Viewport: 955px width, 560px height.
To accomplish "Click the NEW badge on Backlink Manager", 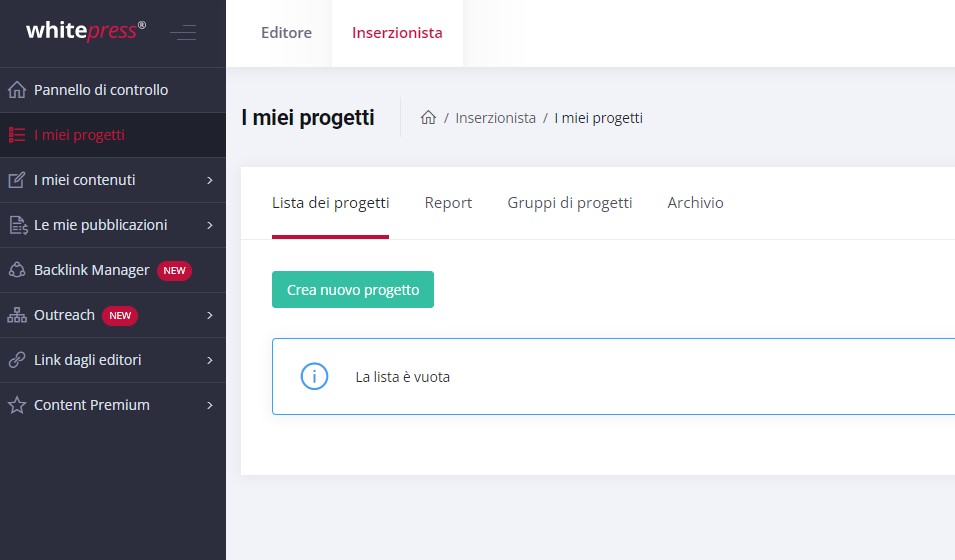I will pyautogui.click(x=174, y=271).
